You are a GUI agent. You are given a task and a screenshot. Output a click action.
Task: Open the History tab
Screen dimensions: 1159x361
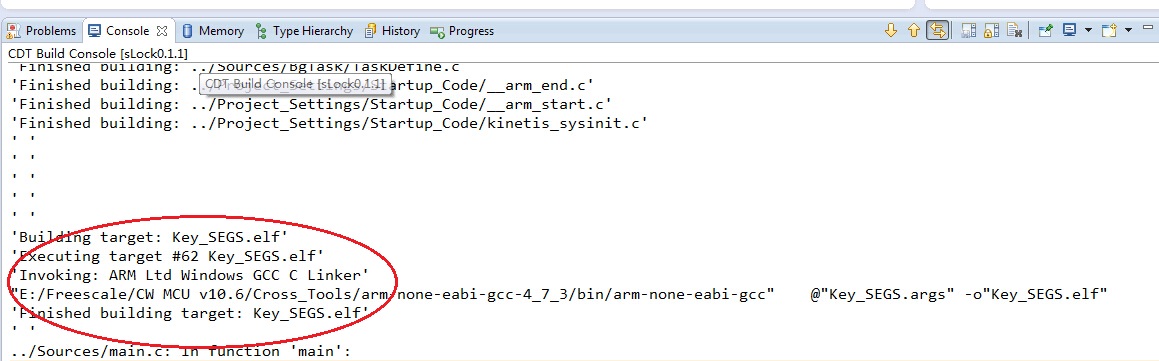tap(392, 31)
